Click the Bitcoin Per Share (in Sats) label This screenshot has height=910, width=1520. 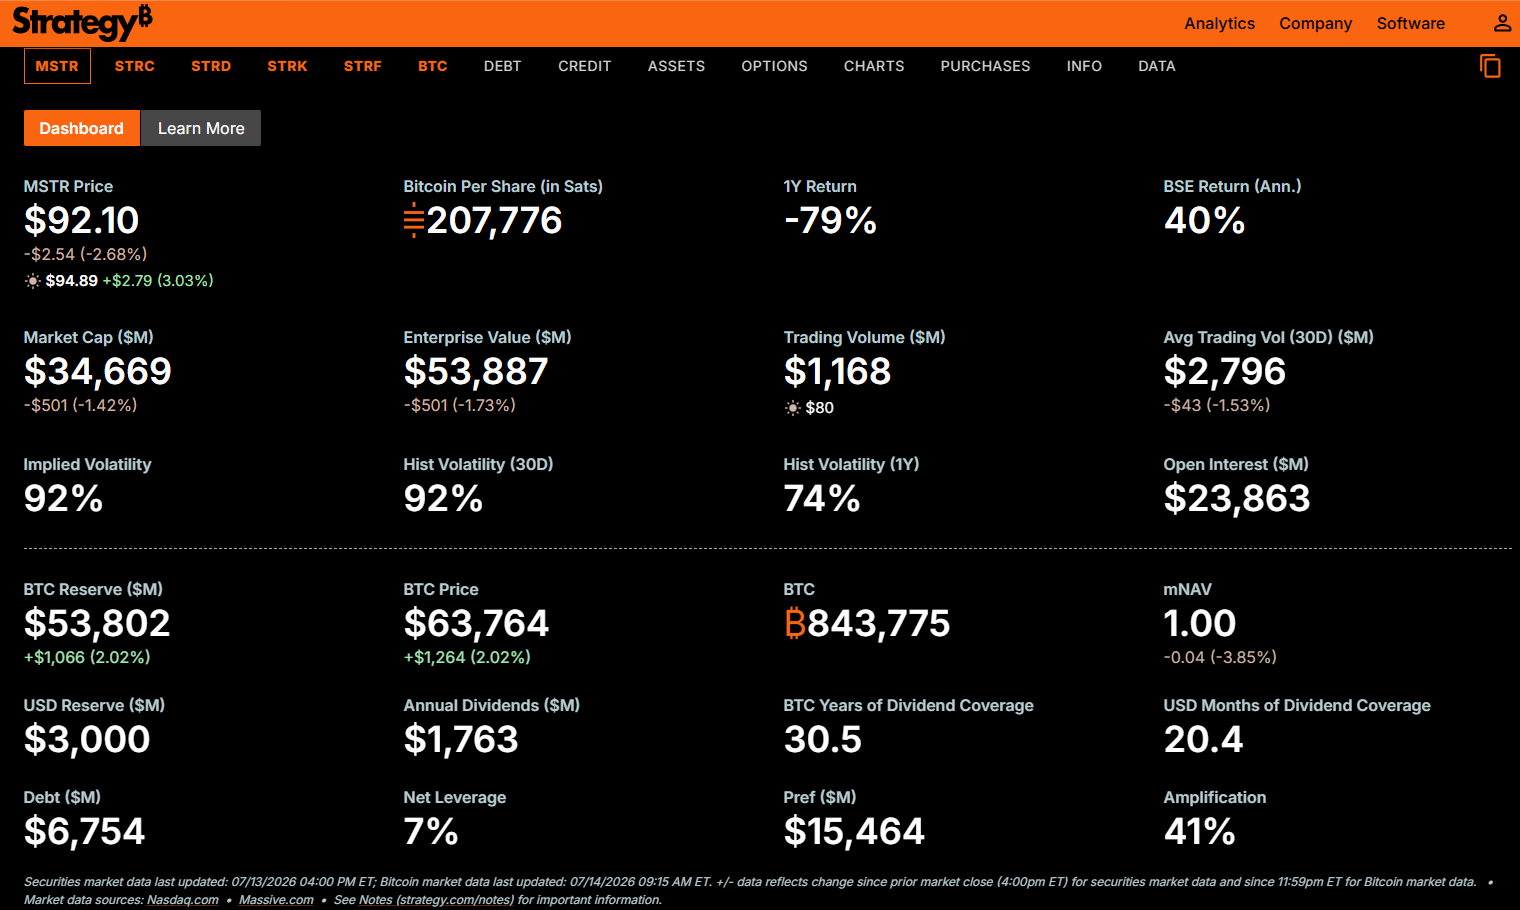point(503,186)
